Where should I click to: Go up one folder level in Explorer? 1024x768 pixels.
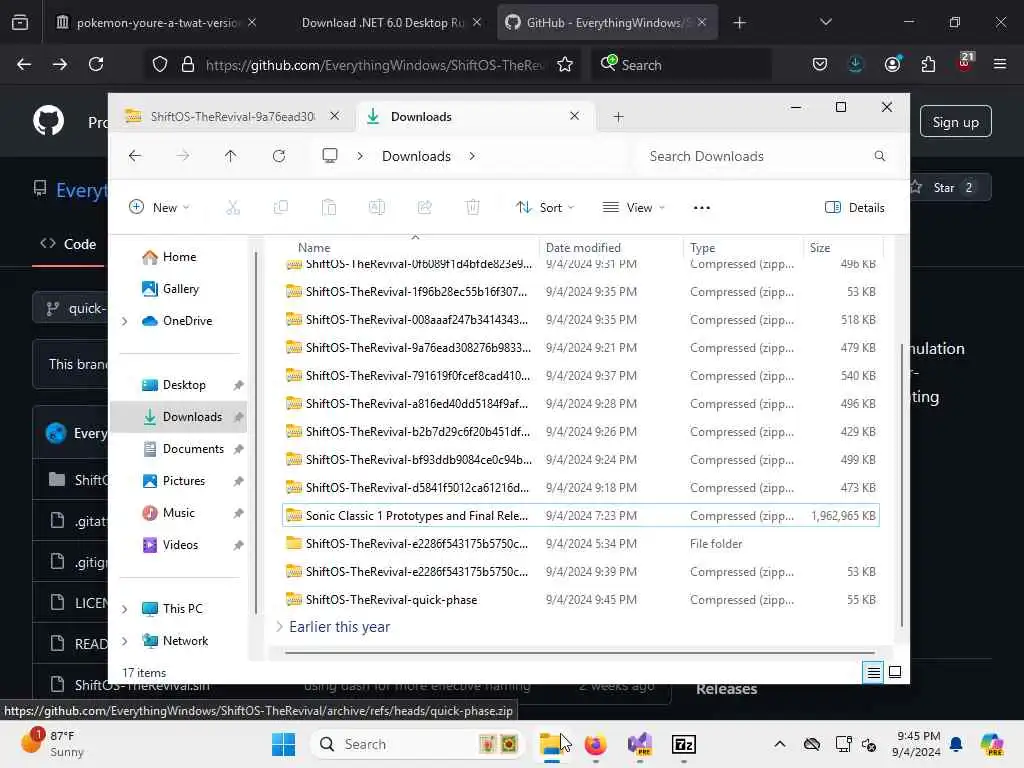pos(231,156)
